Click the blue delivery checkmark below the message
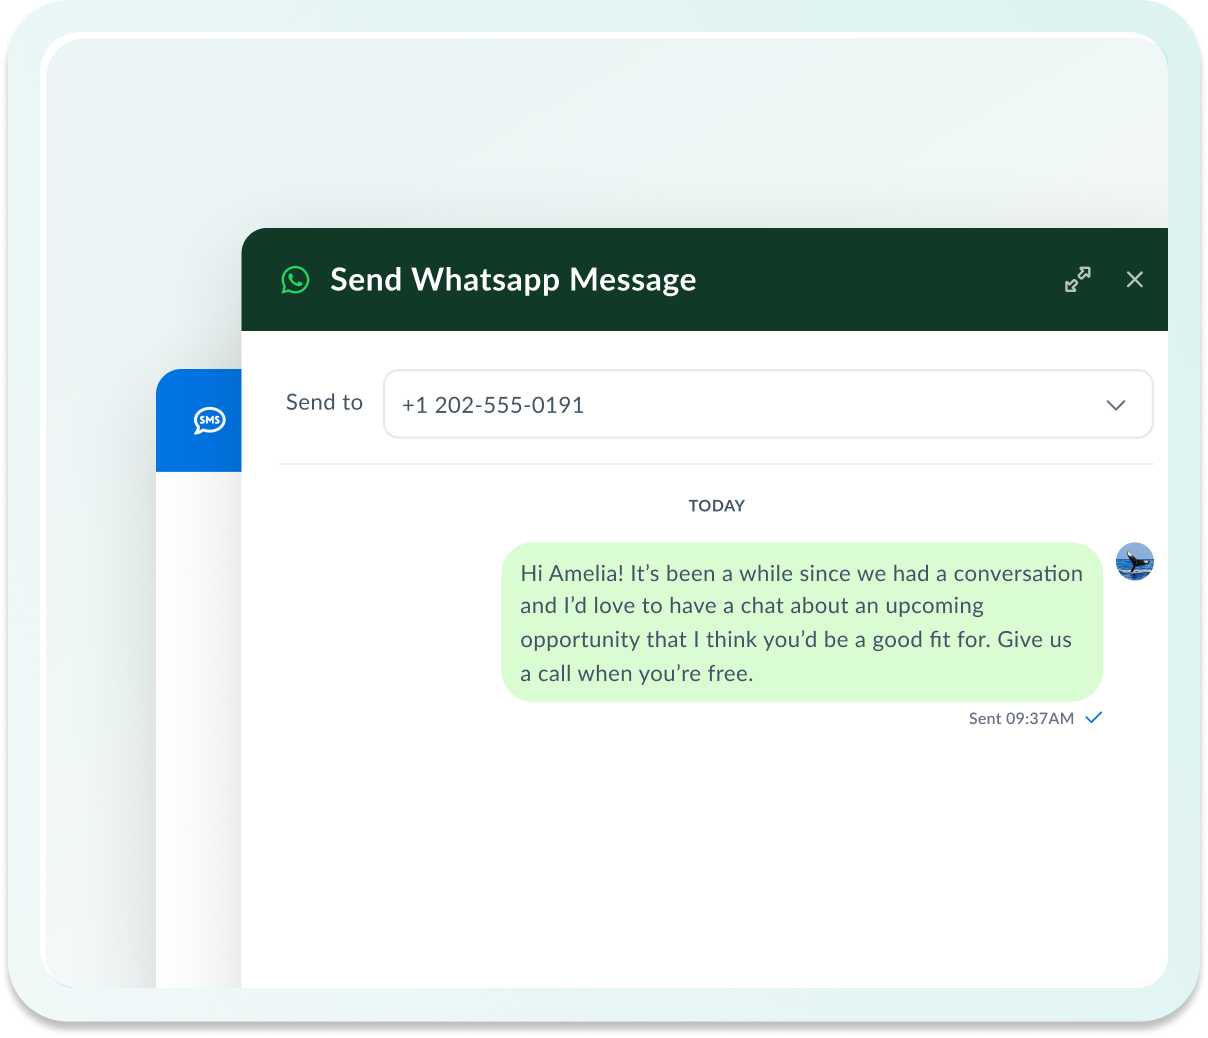This screenshot has height=1038, width=1208. tap(1093, 717)
